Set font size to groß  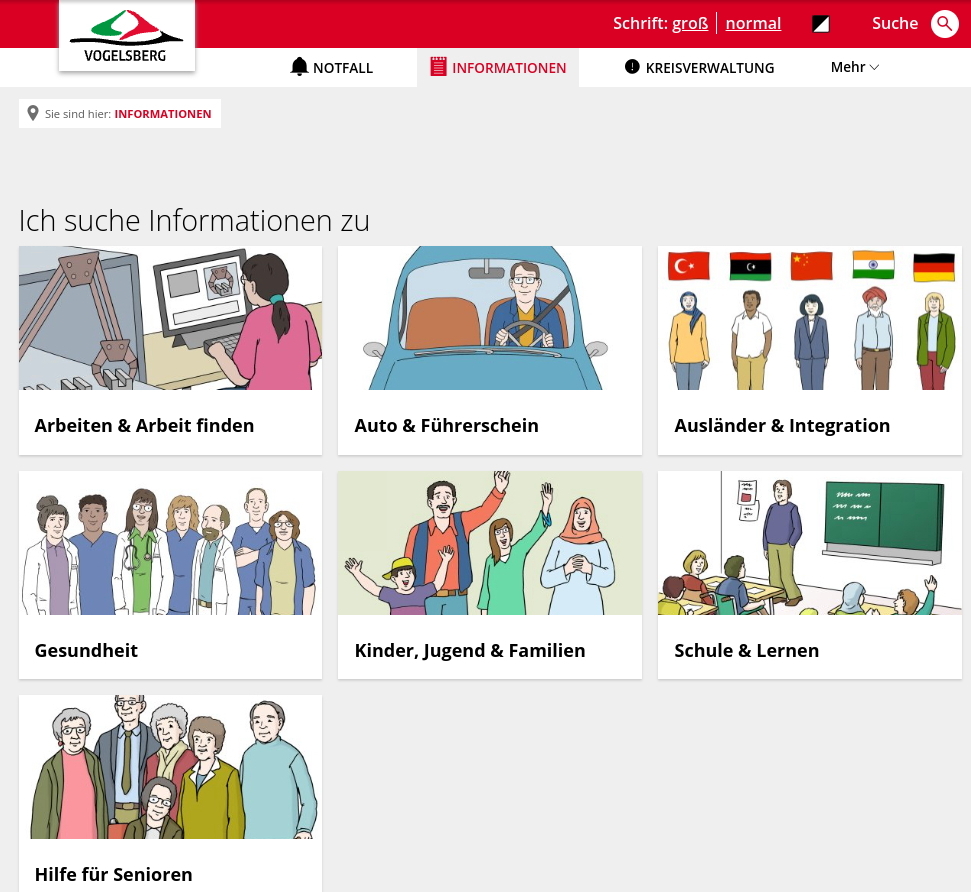689,23
